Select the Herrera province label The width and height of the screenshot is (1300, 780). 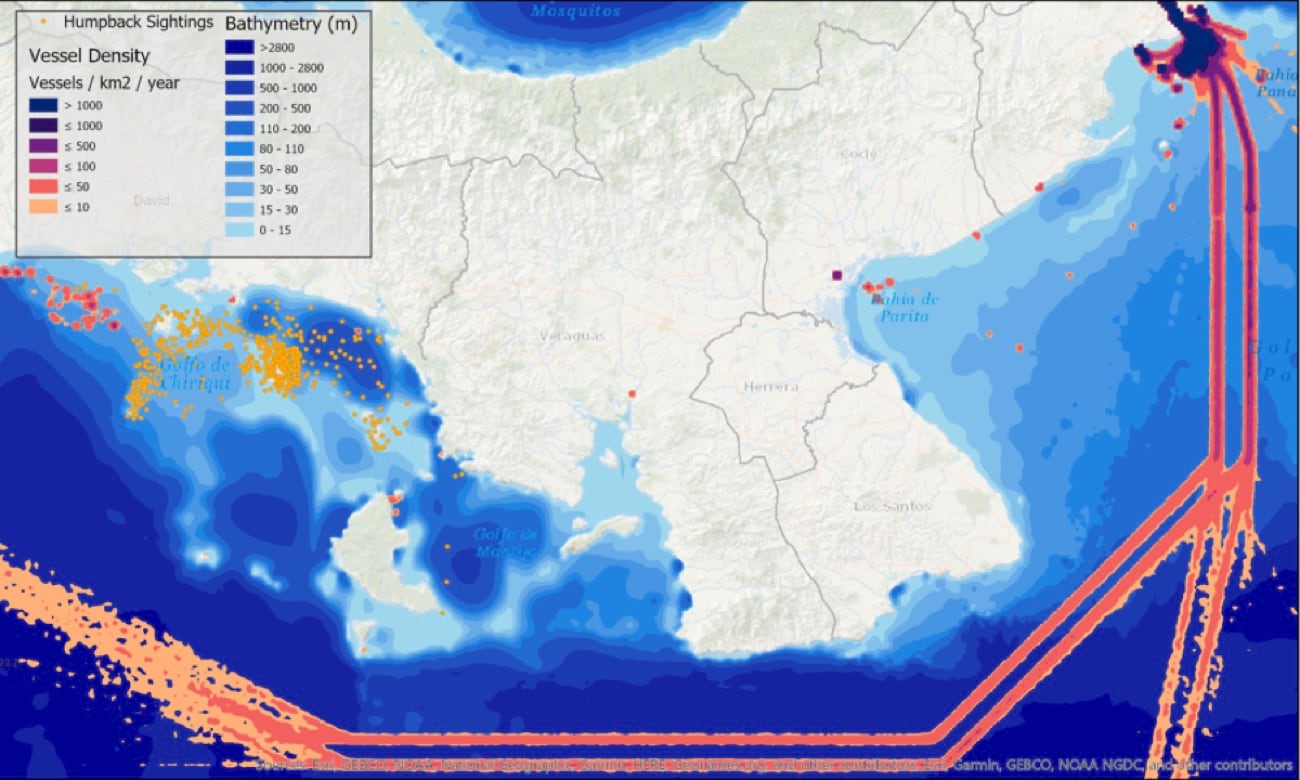tap(770, 386)
